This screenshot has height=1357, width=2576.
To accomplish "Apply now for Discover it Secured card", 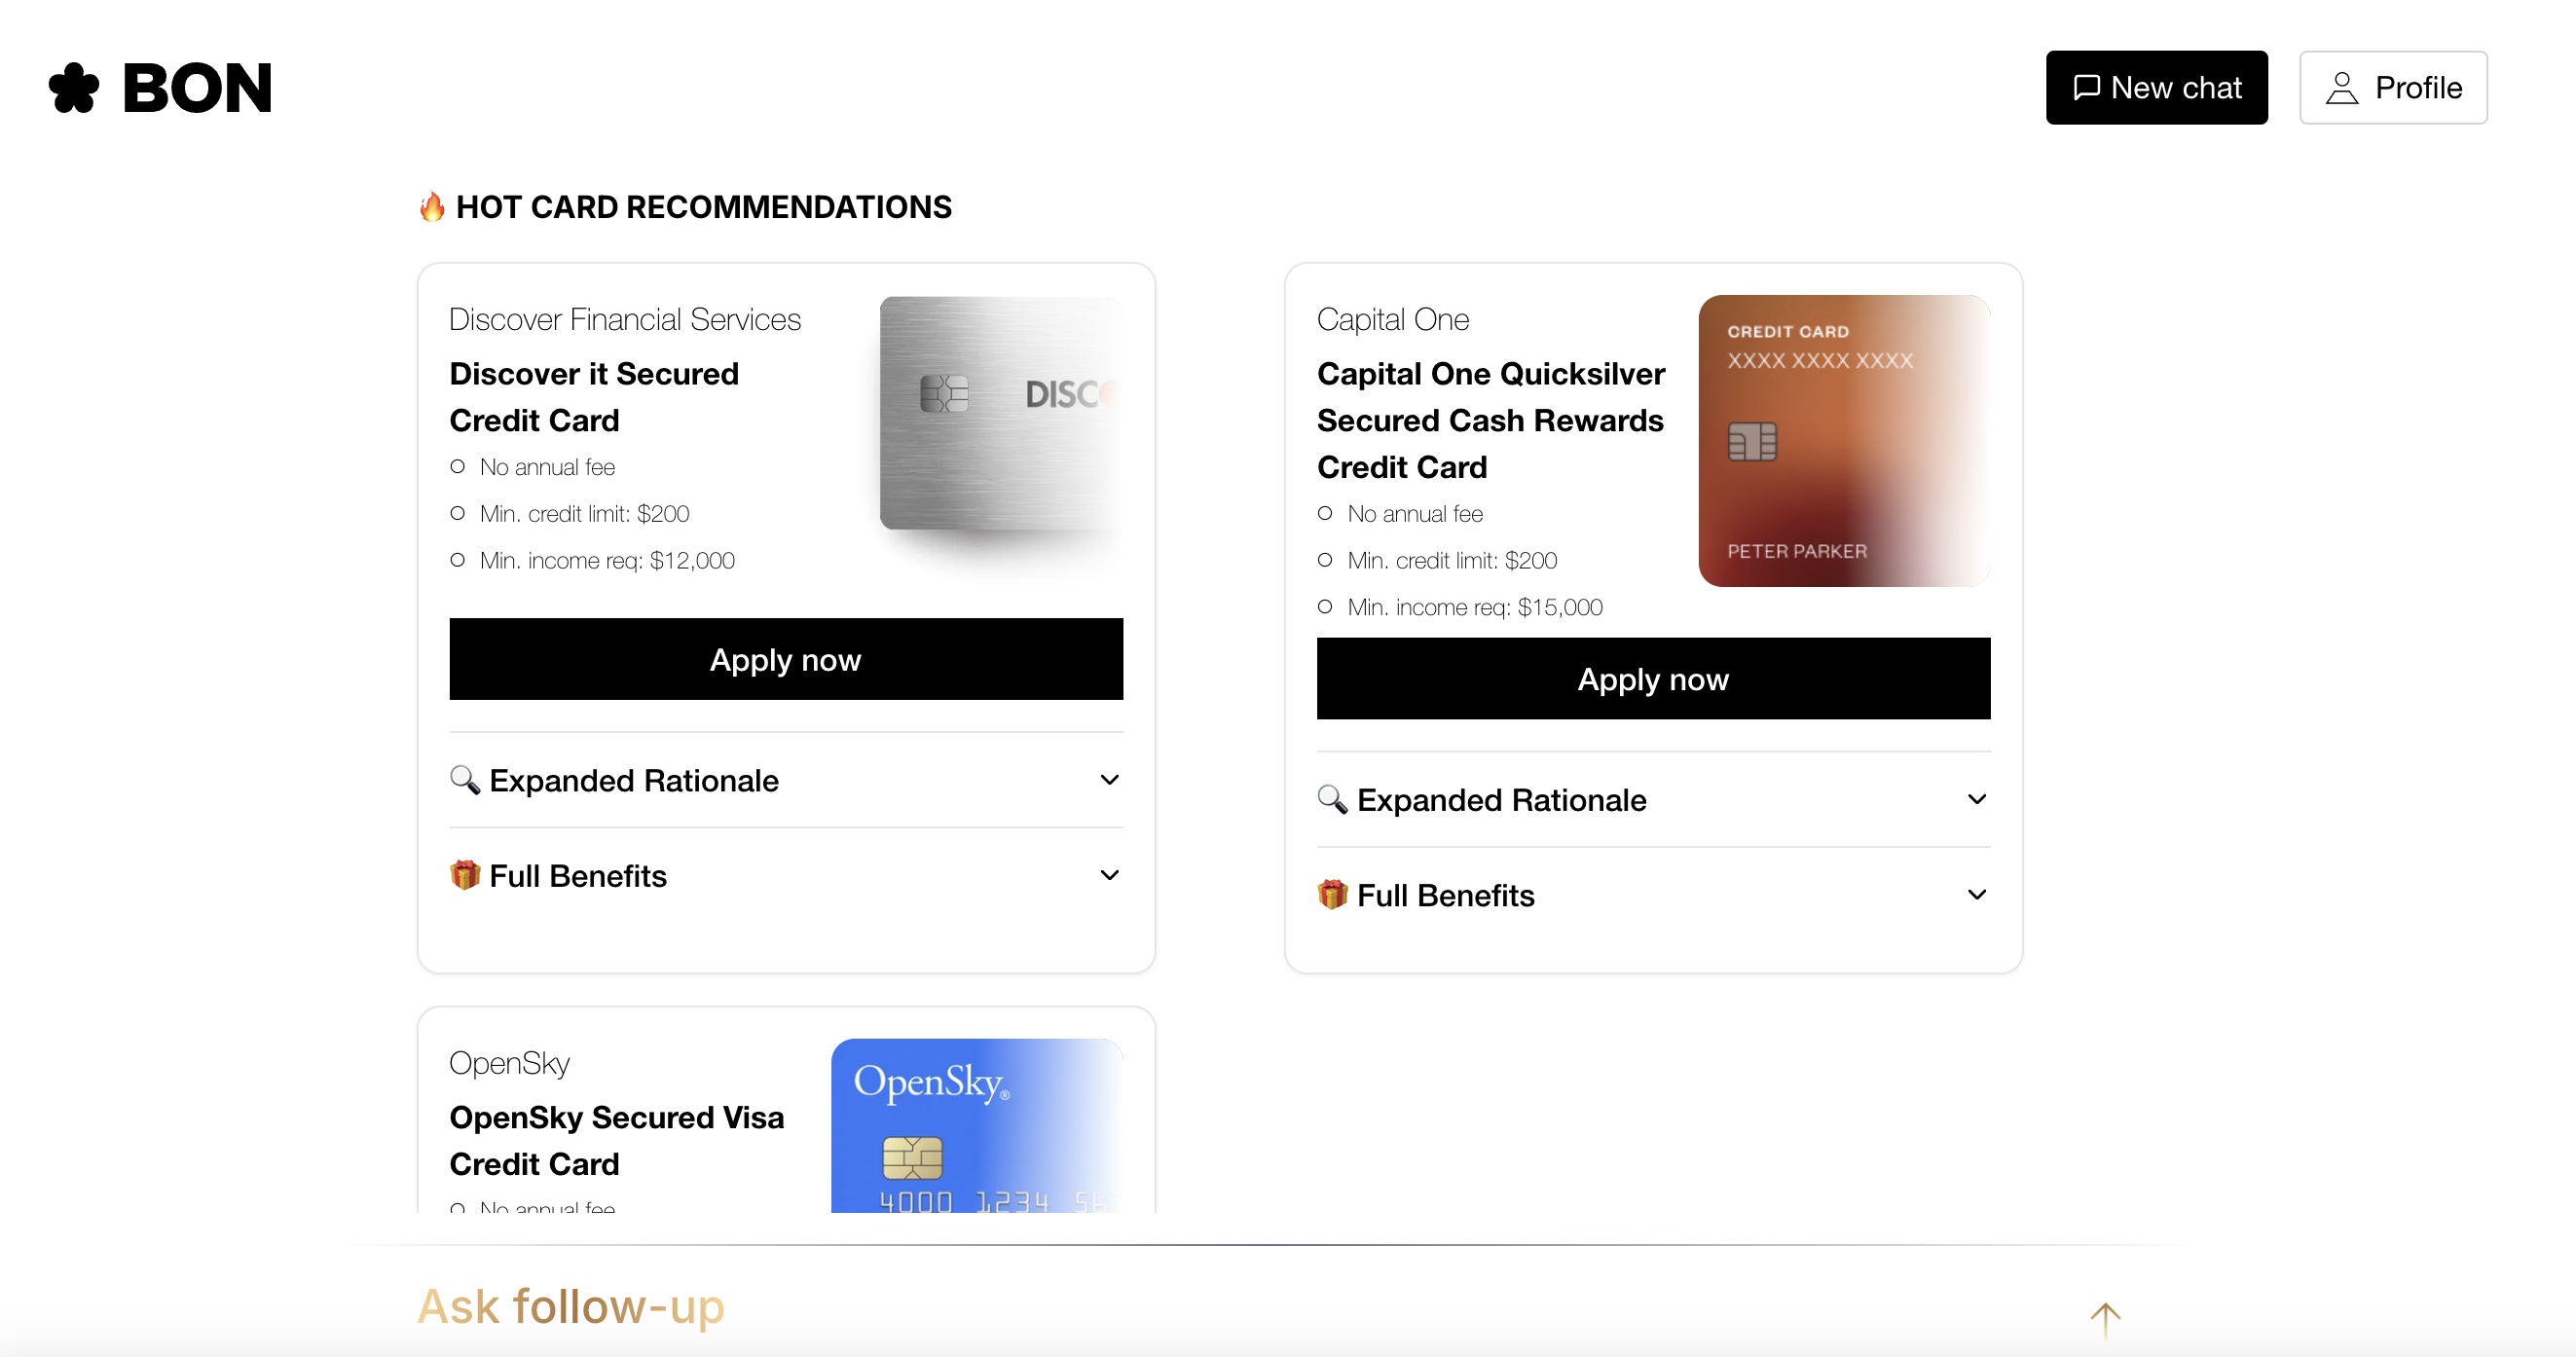I will click(x=786, y=659).
